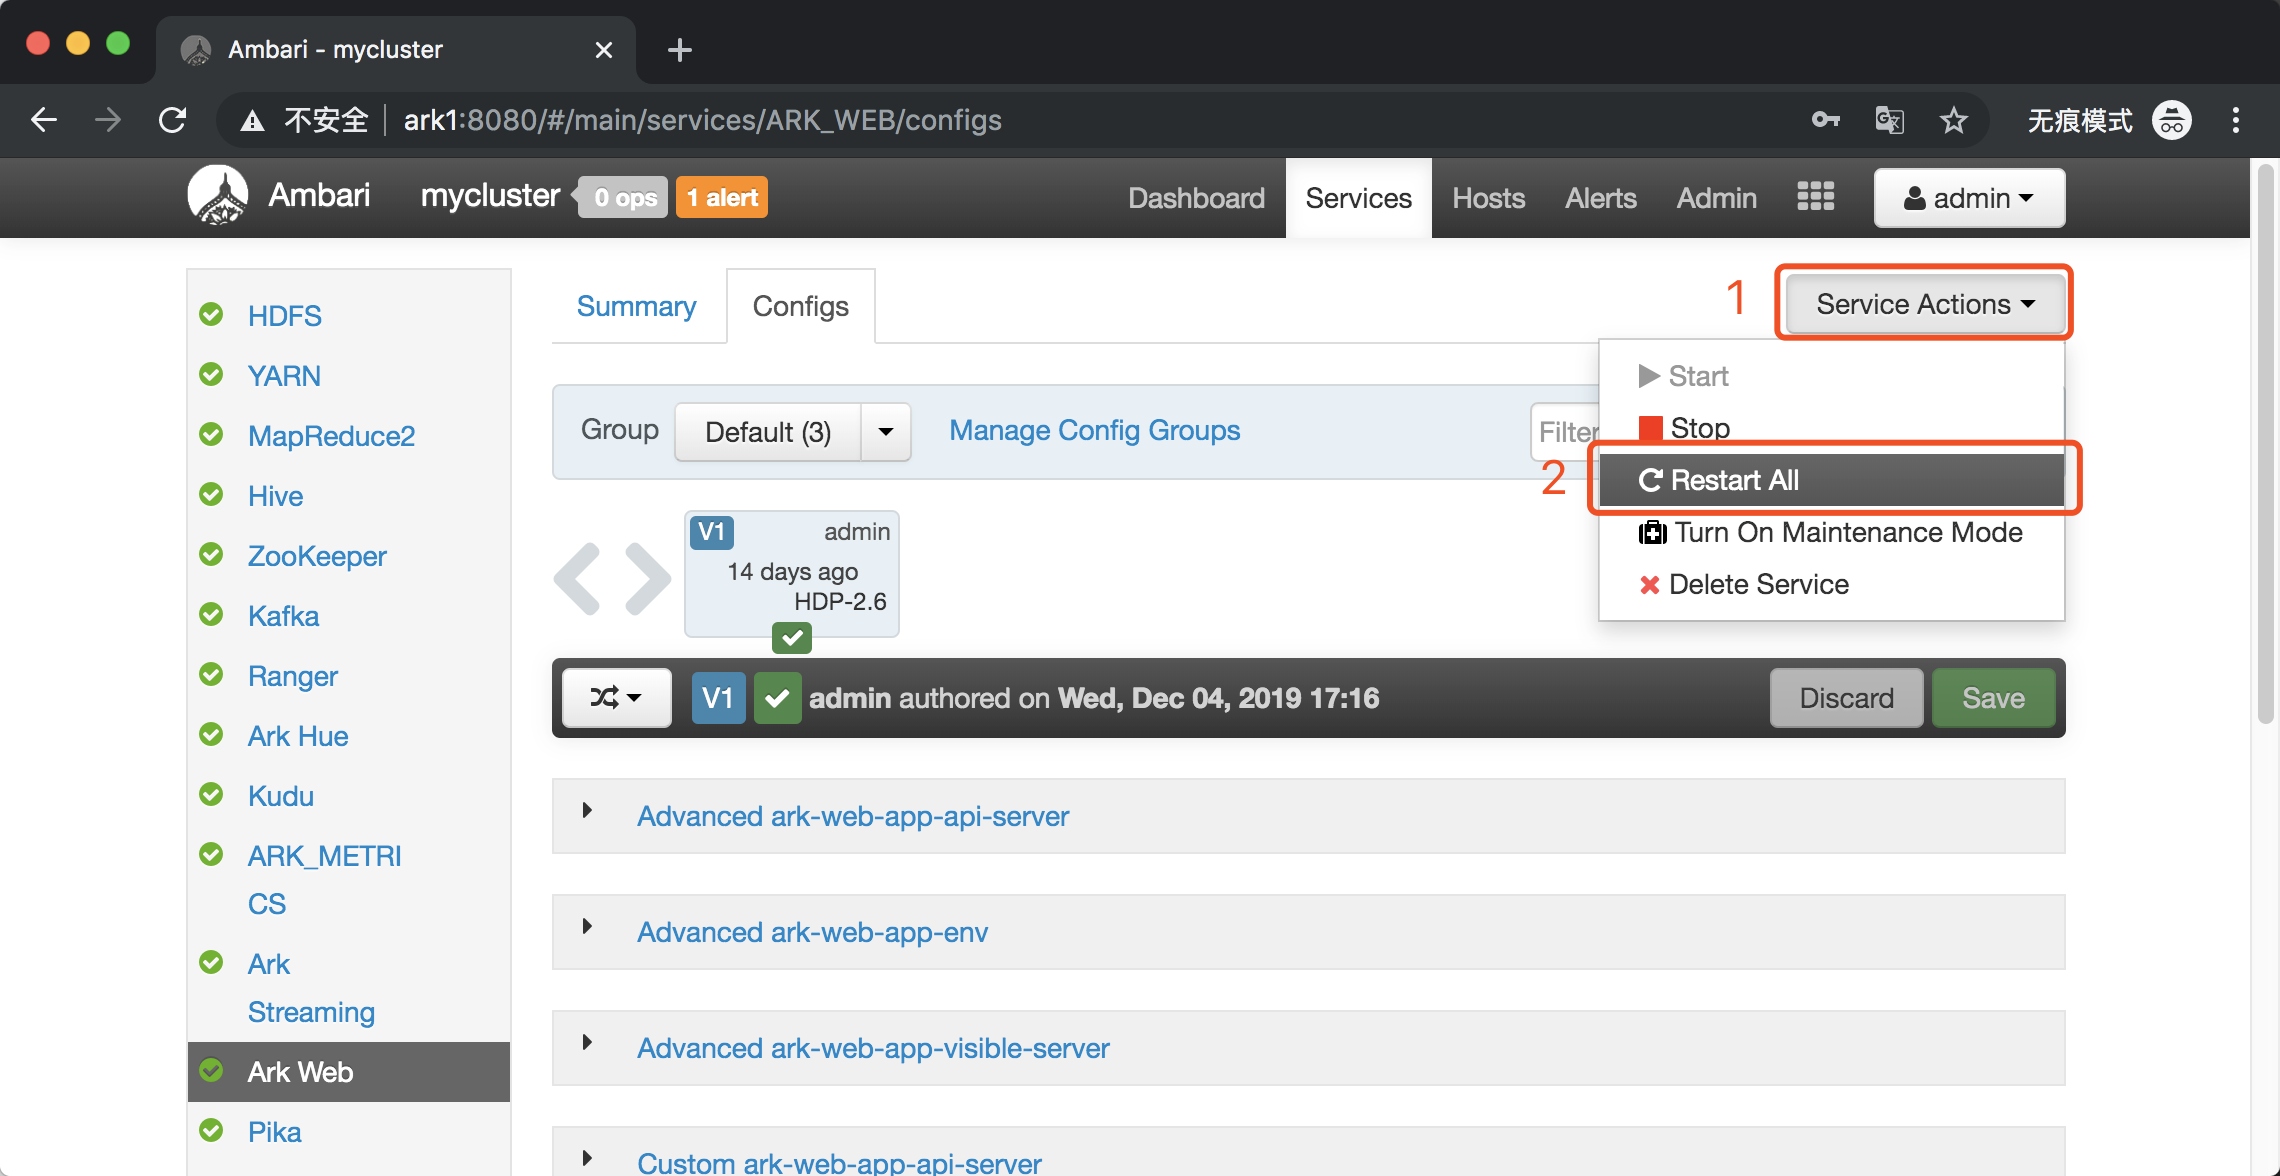Open the compare versions shuffle dropdown

[616, 697]
